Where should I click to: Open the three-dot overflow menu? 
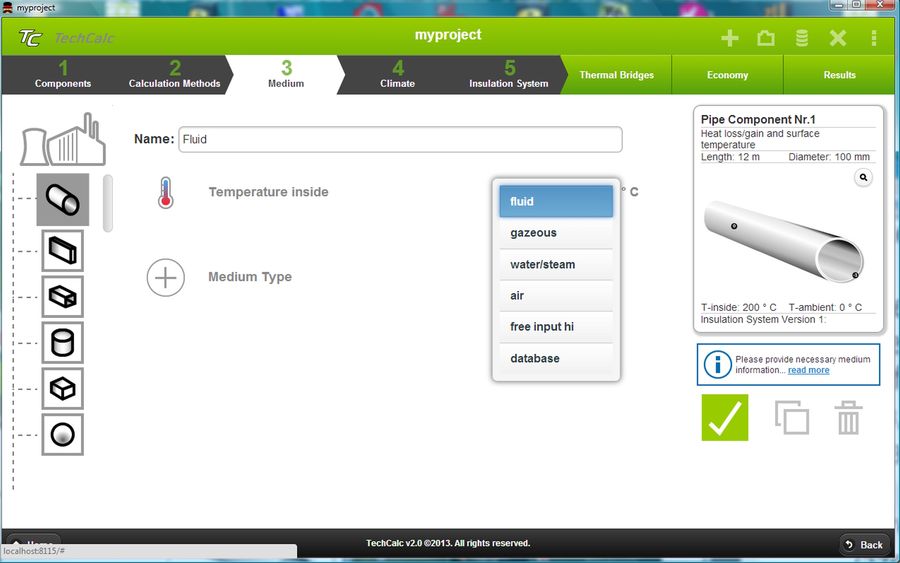click(x=874, y=38)
